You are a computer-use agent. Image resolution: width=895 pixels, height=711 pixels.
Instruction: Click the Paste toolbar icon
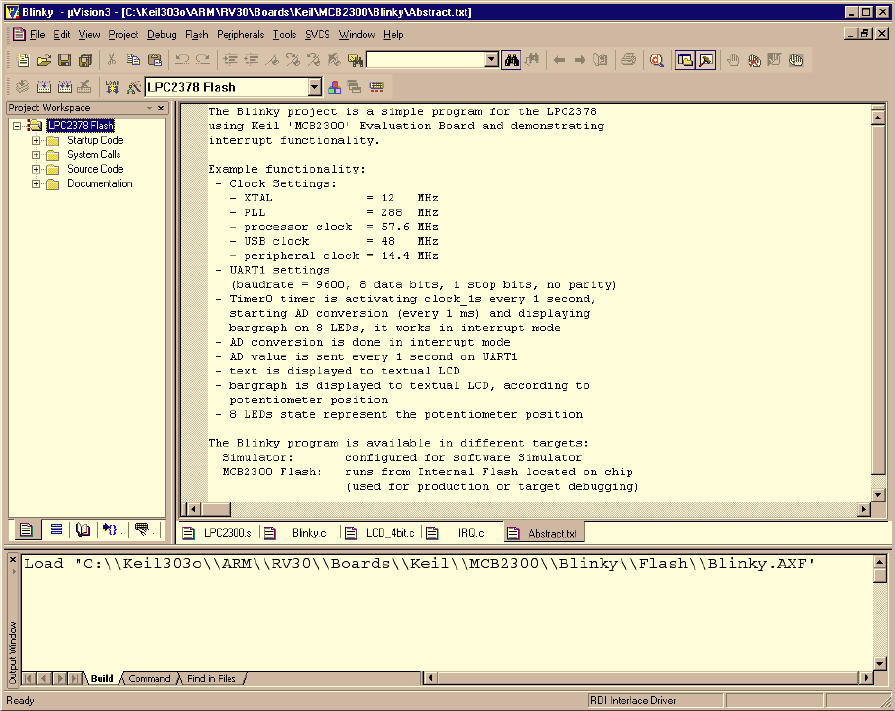click(x=154, y=60)
